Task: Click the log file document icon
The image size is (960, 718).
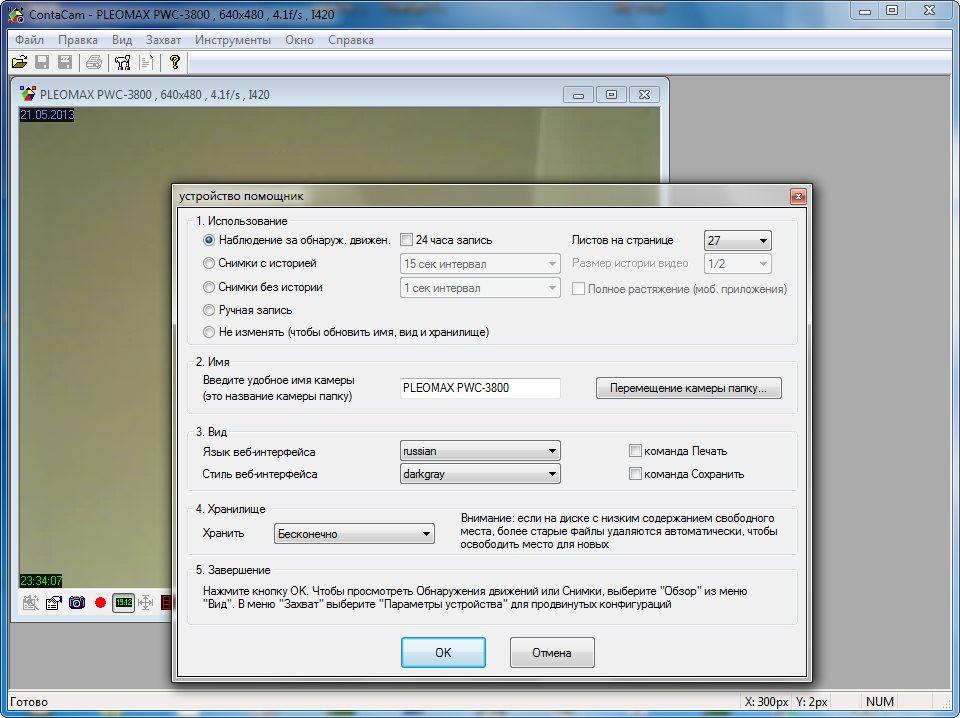Action: coord(146,62)
